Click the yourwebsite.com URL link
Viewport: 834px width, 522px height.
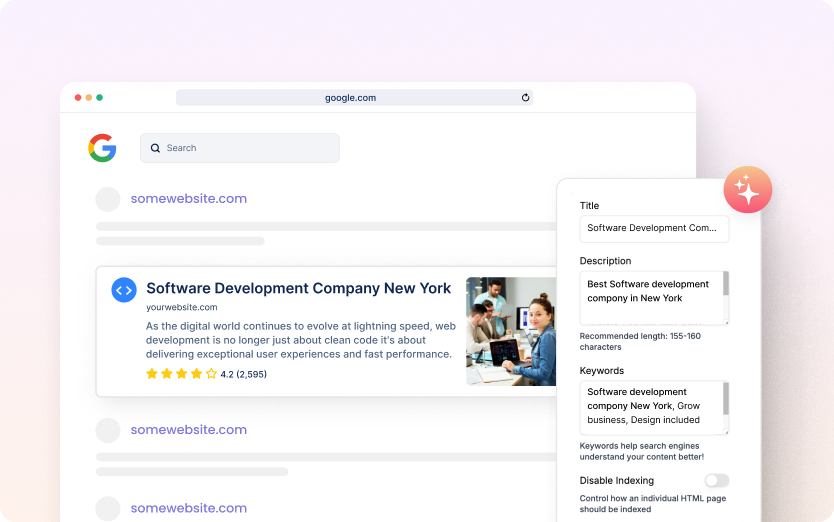(181, 307)
